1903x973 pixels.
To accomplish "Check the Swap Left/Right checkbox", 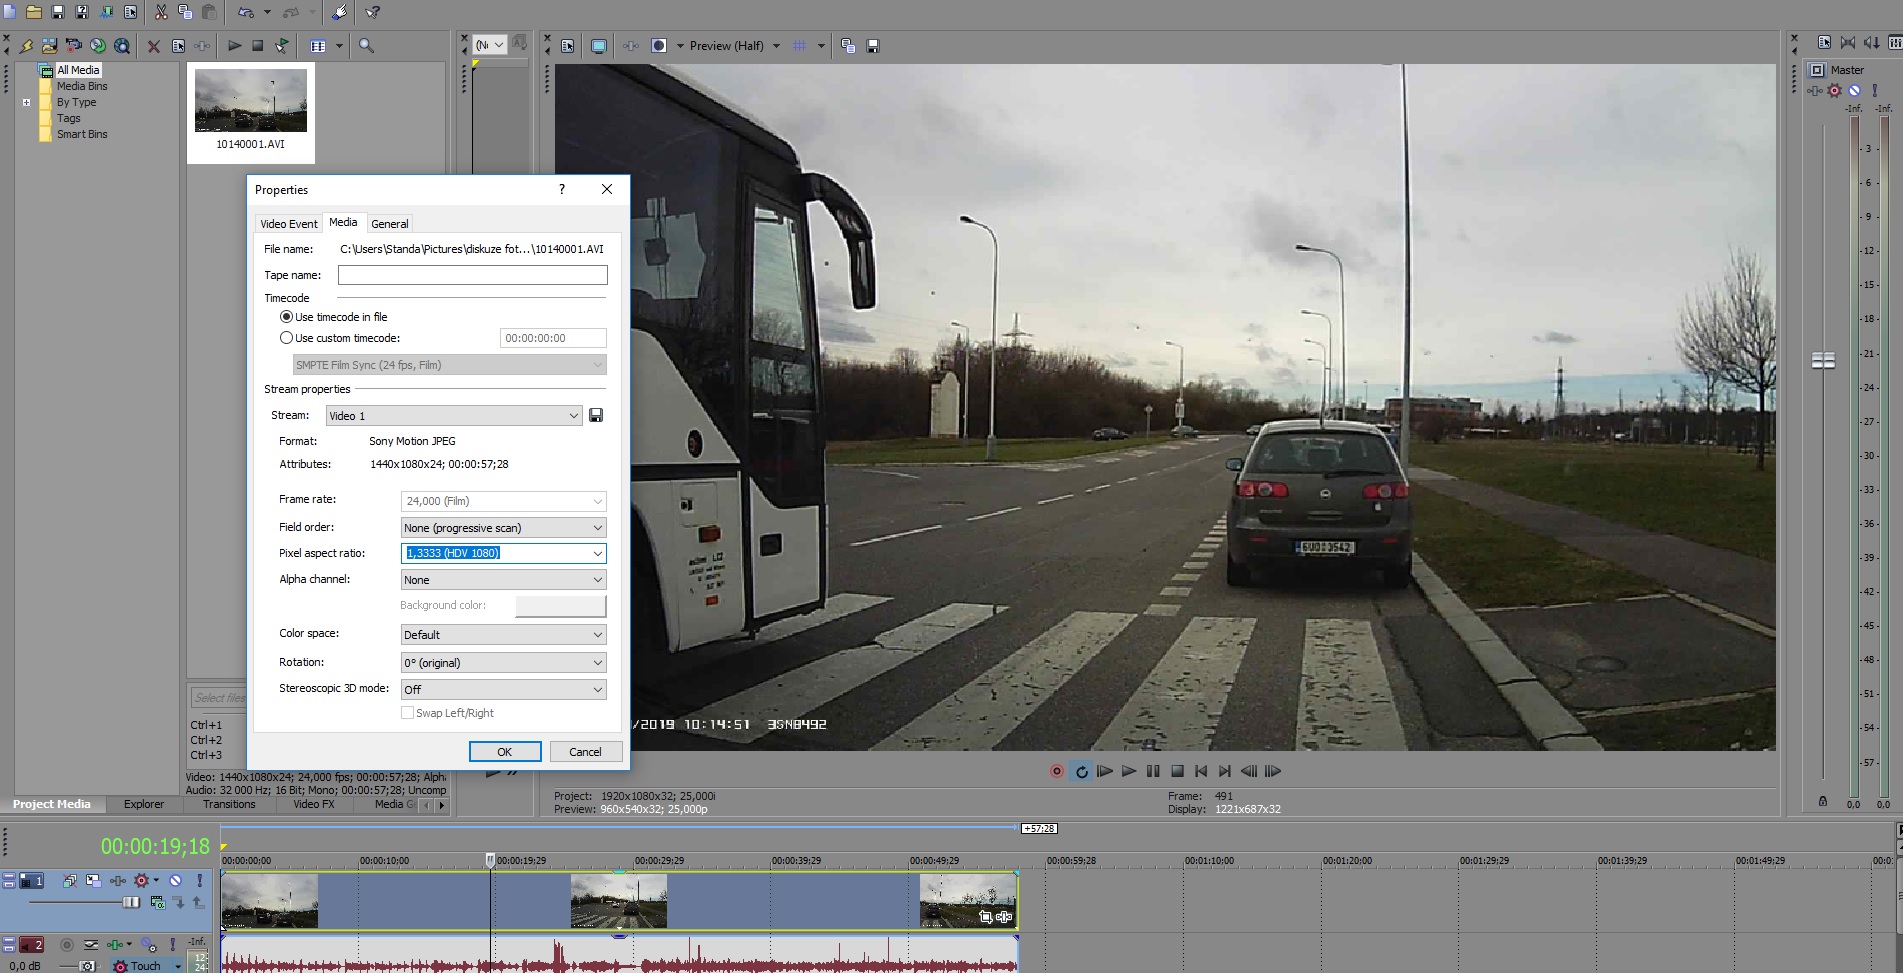I will pyautogui.click(x=407, y=713).
